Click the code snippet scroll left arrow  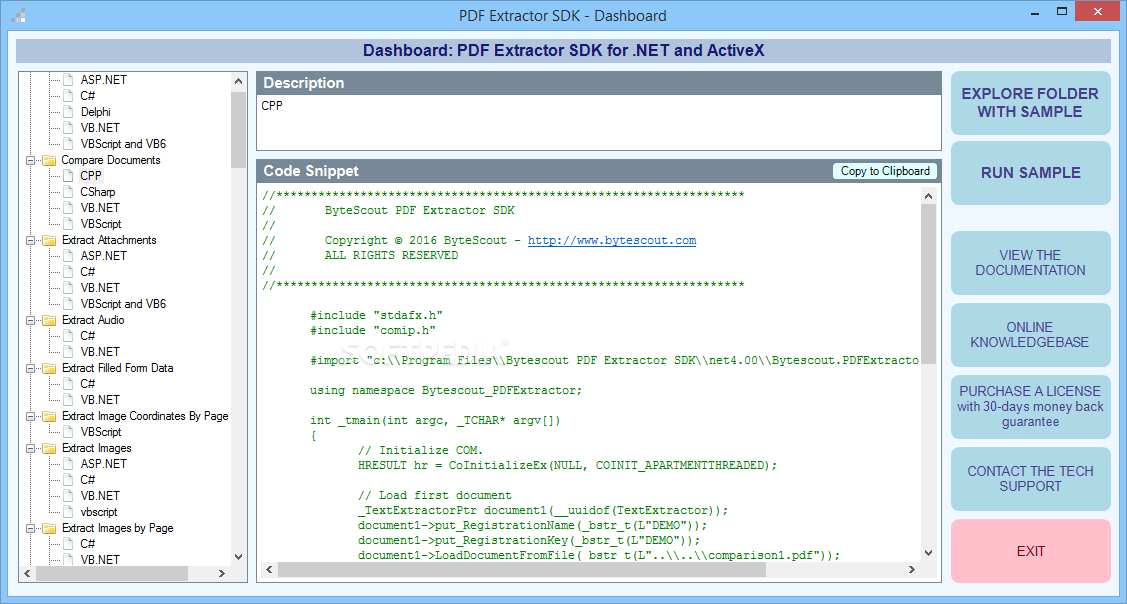[269, 569]
